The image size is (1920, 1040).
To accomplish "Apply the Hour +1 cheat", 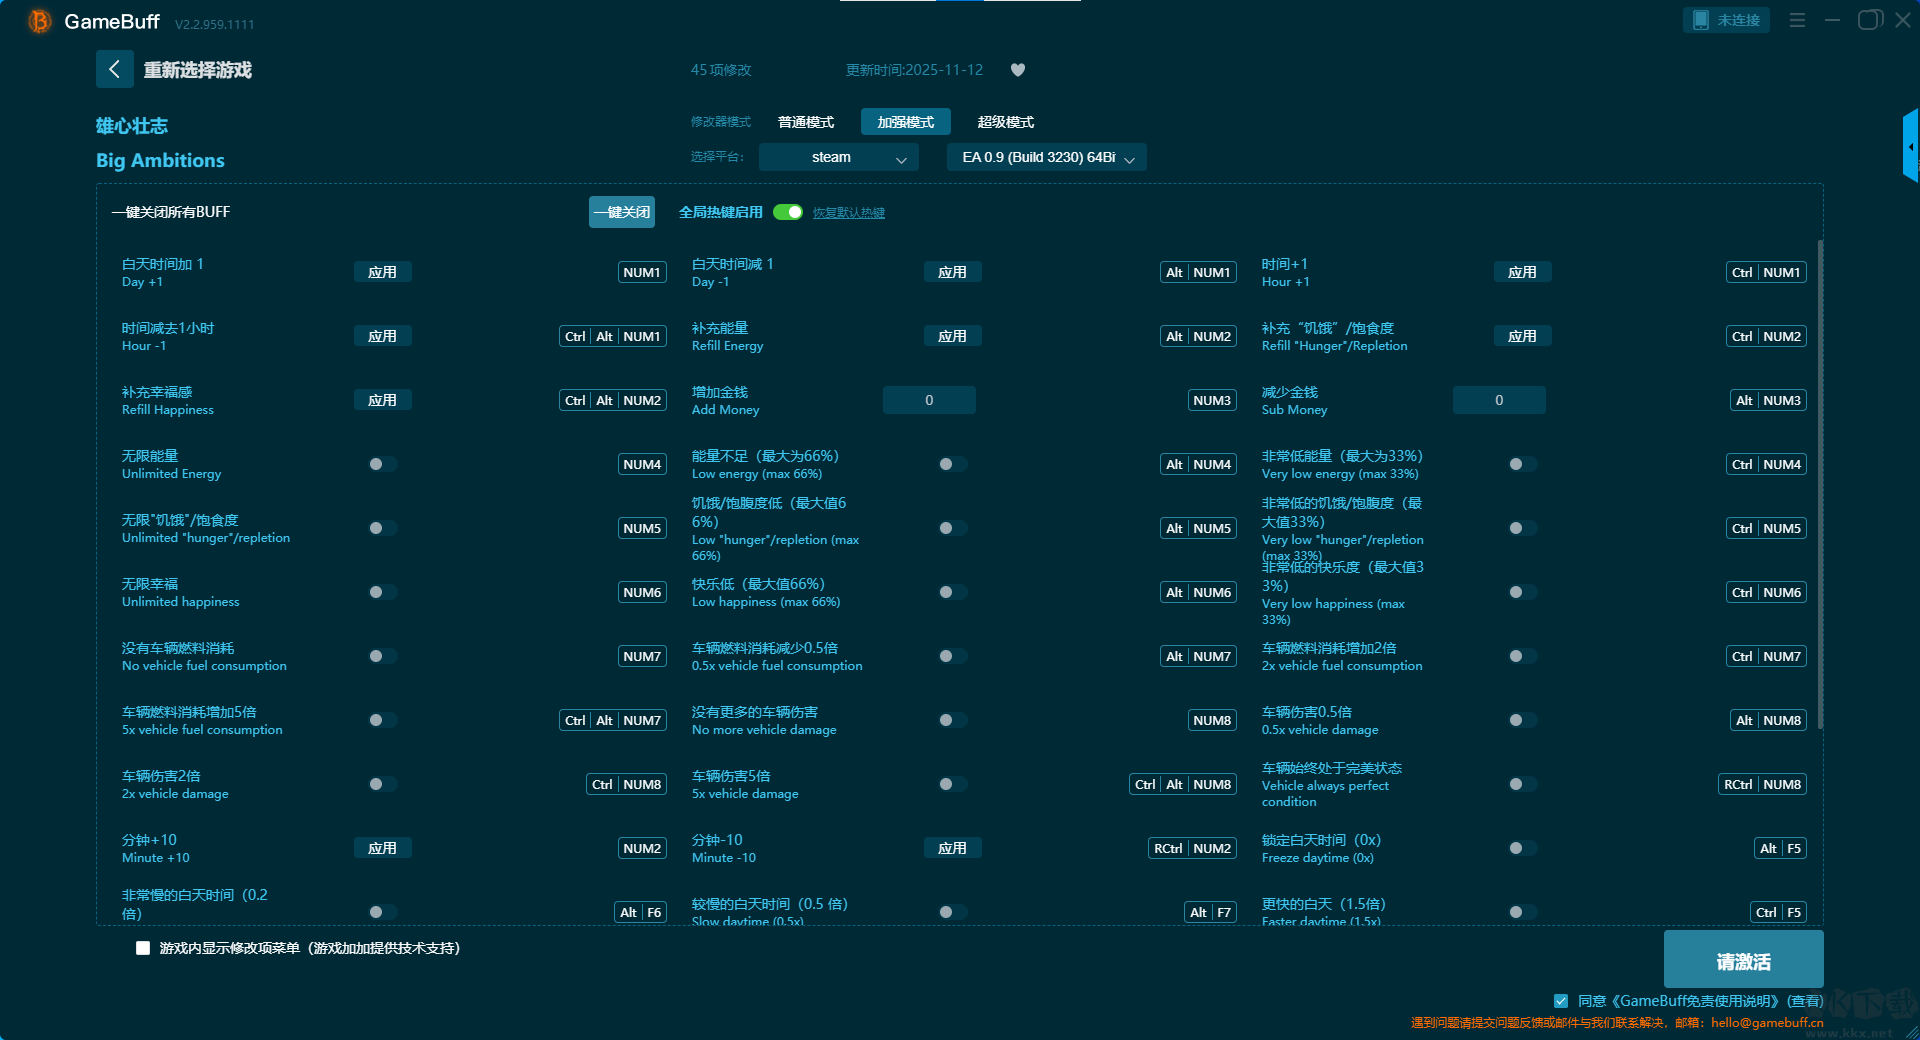I will coord(1522,272).
